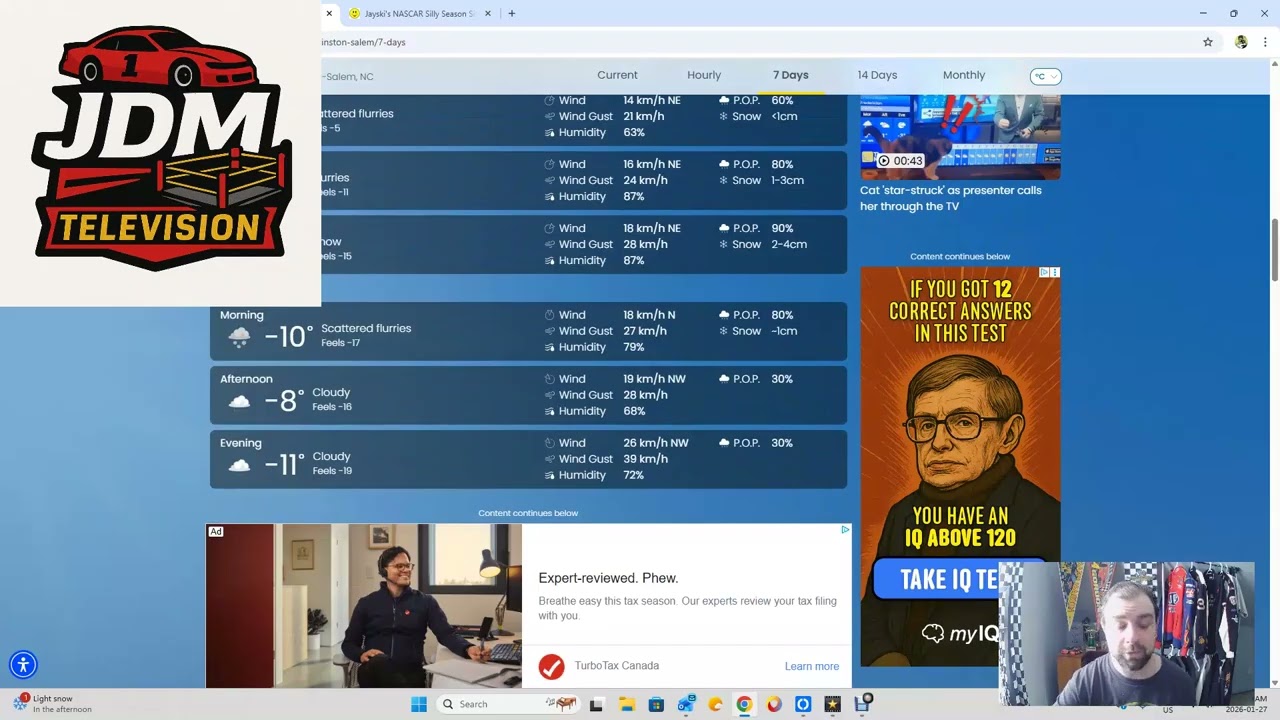Open the Hourly forecast tab
The height and width of the screenshot is (720, 1280).
(x=704, y=75)
